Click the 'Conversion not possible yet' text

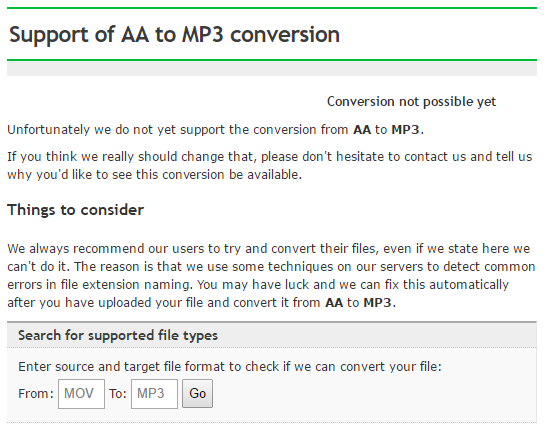click(x=411, y=102)
